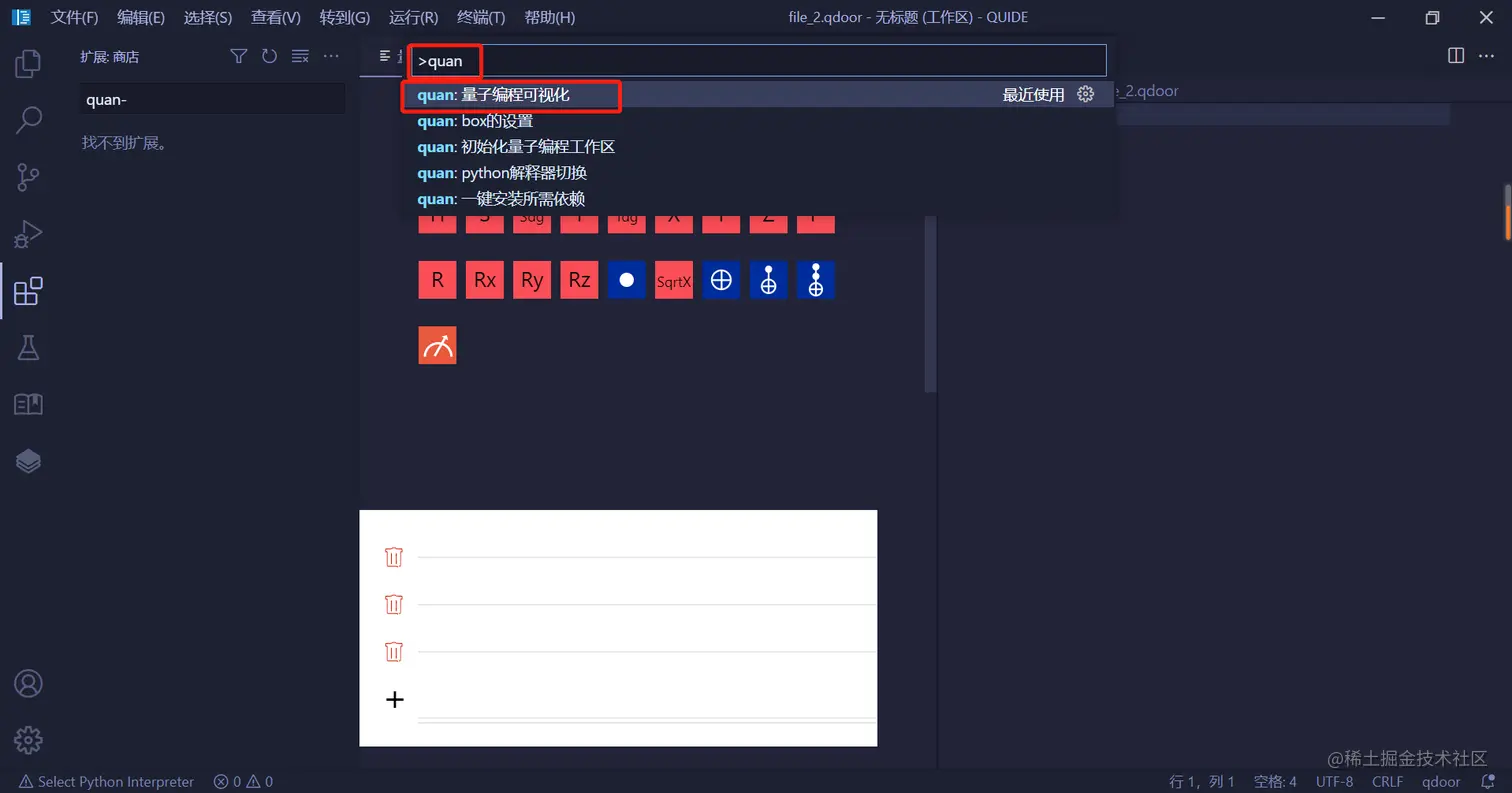The height and width of the screenshot is (793, 1512).
Task: Open the Manage gear in activity bar
Action: 28,740
